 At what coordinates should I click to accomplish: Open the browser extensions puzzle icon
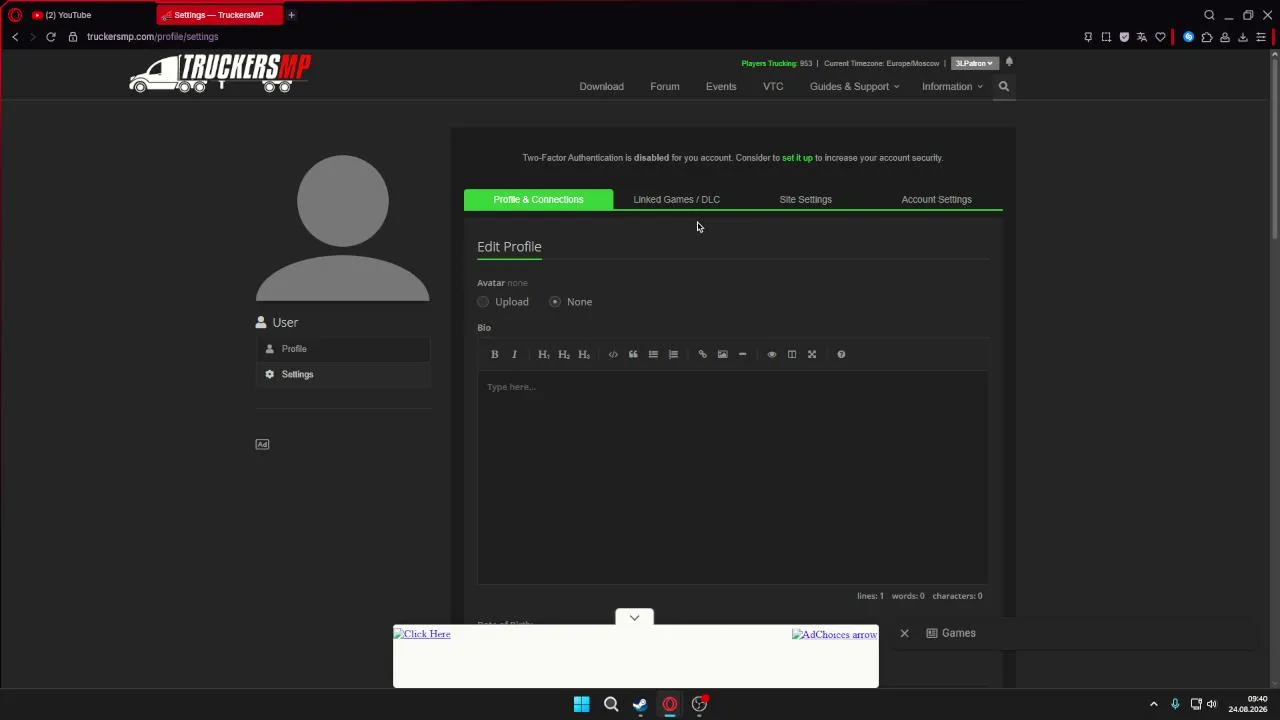pos(1207,37)
